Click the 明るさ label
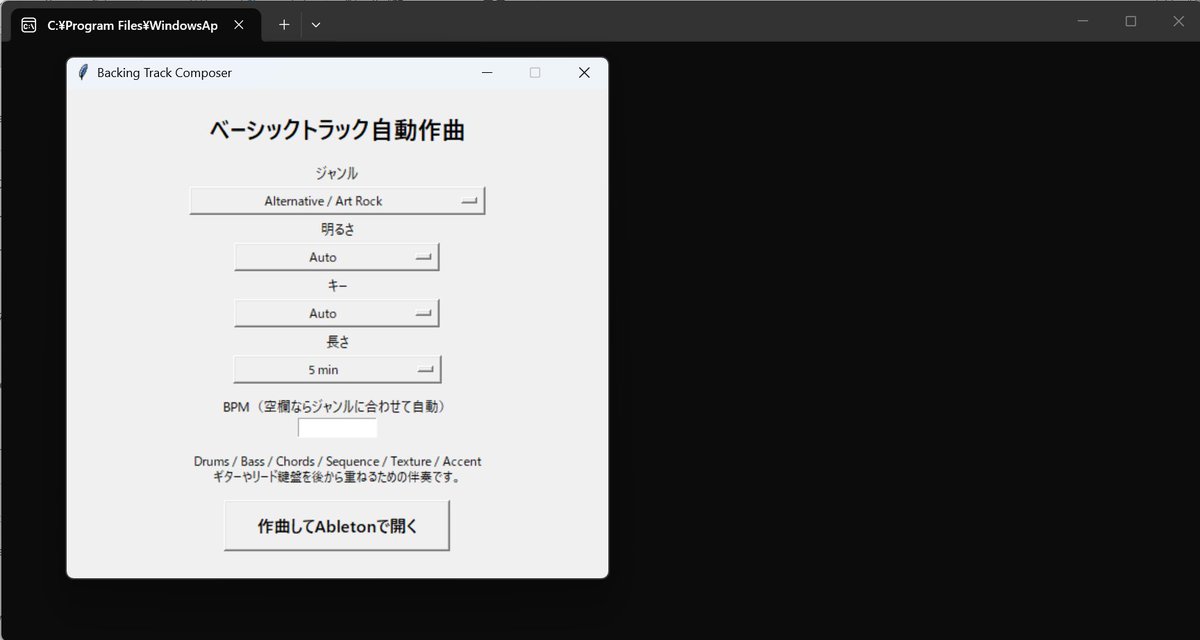This screenshot has width=1200, height=640. click(x=337, y=230)
